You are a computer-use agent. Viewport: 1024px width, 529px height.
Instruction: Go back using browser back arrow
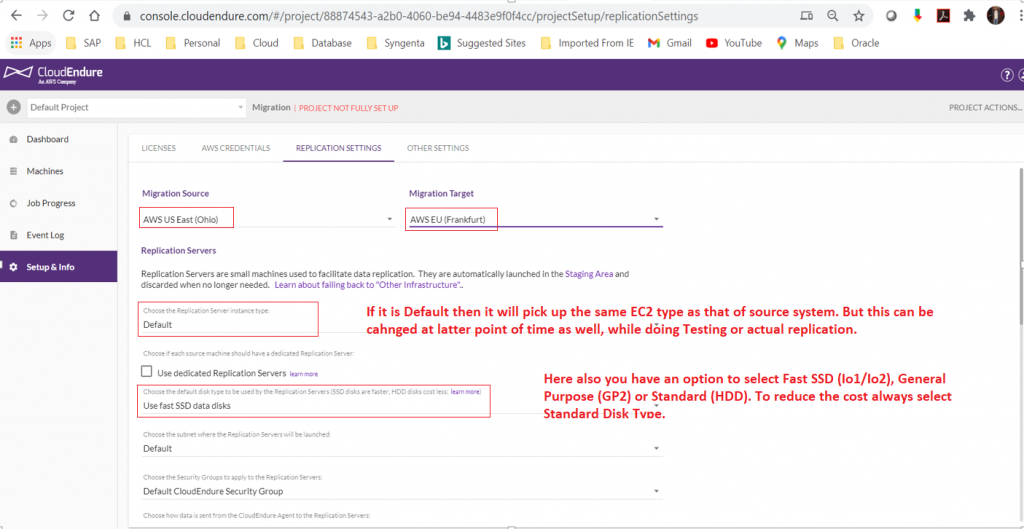click(17, 16)
